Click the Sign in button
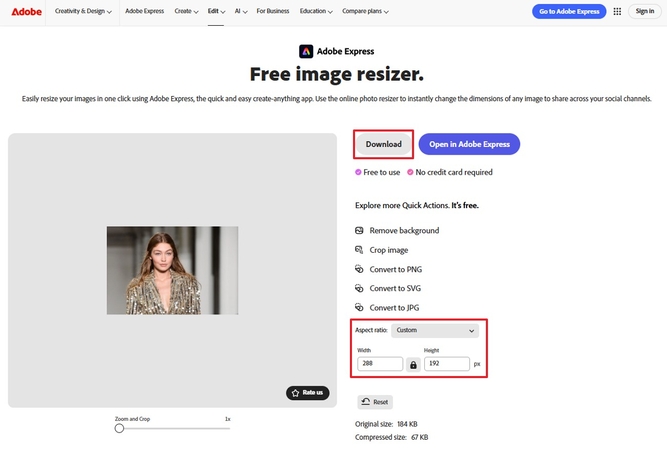Image resolution: width=667 pixels, height=450 pixels. click(x=645, y=11)
